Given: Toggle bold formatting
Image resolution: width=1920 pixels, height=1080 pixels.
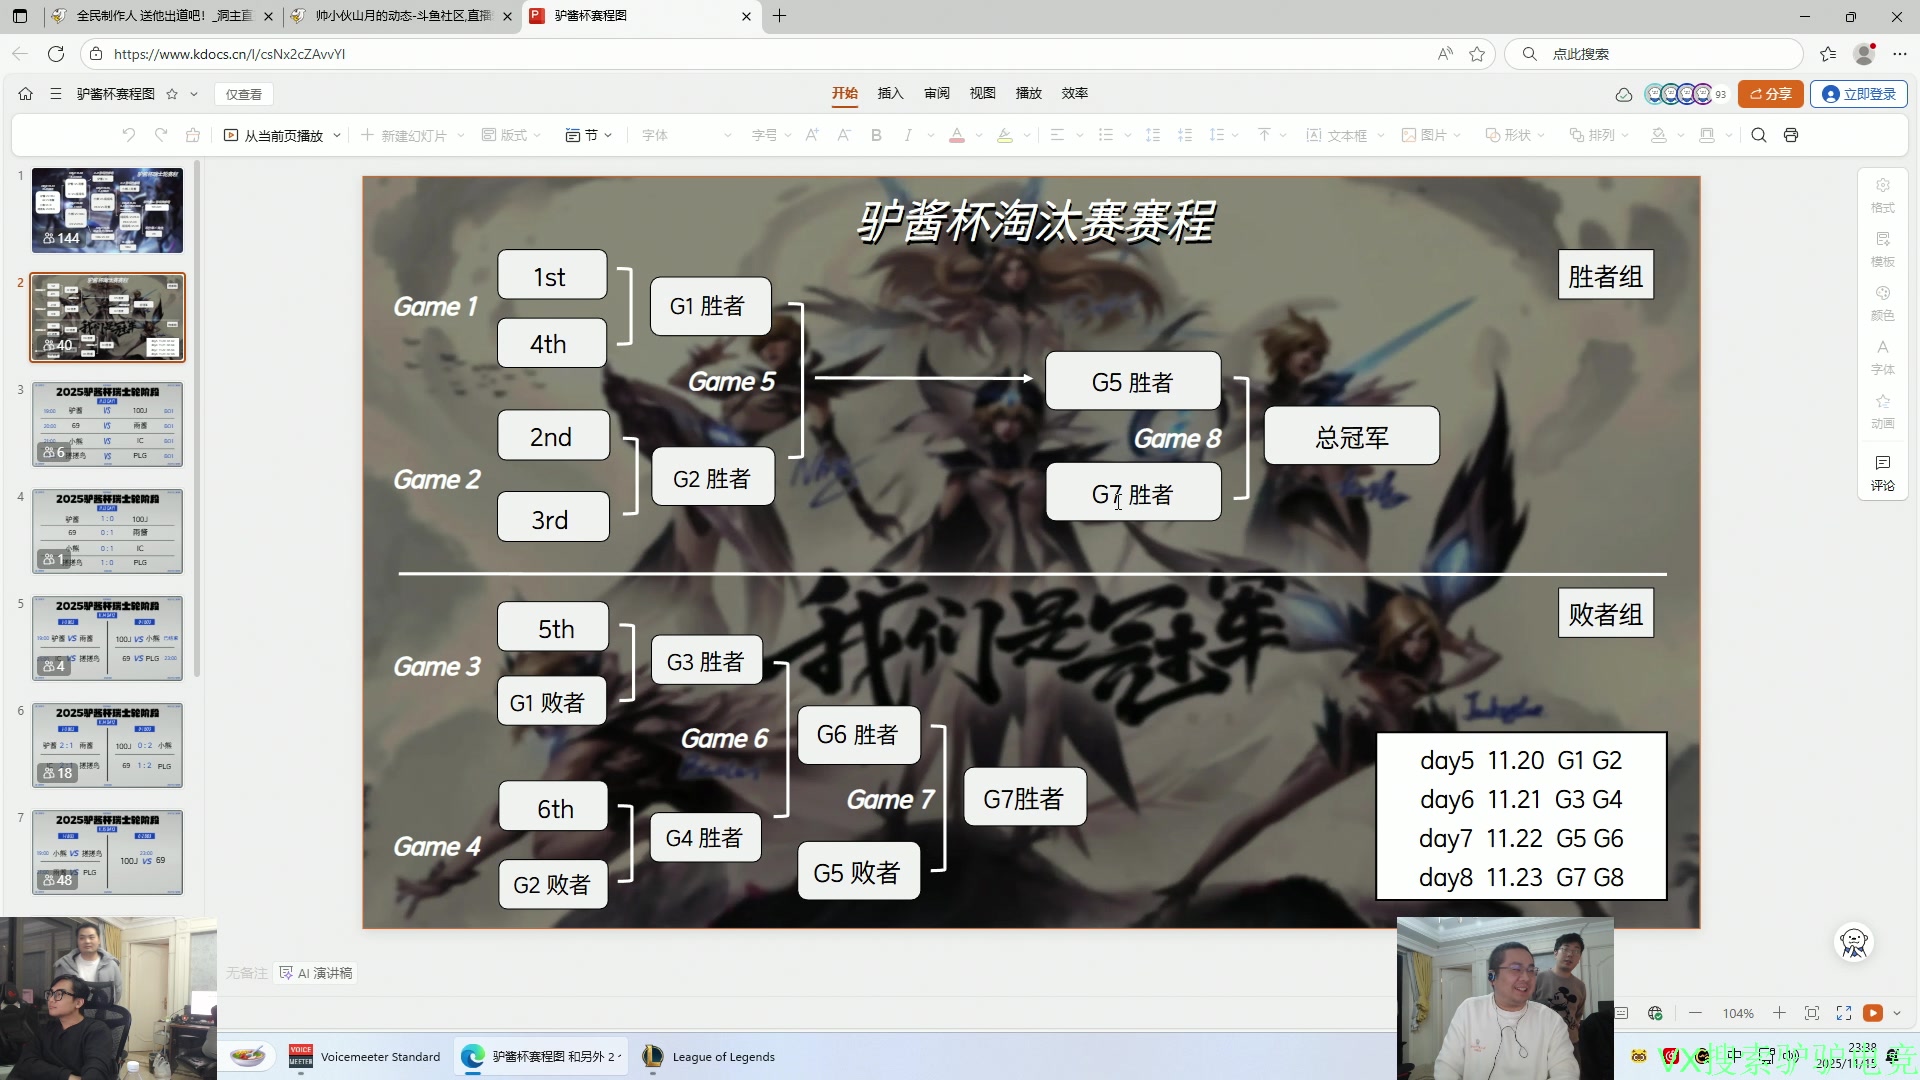Looking at the screenshot, I should click(x=876, y=134).
